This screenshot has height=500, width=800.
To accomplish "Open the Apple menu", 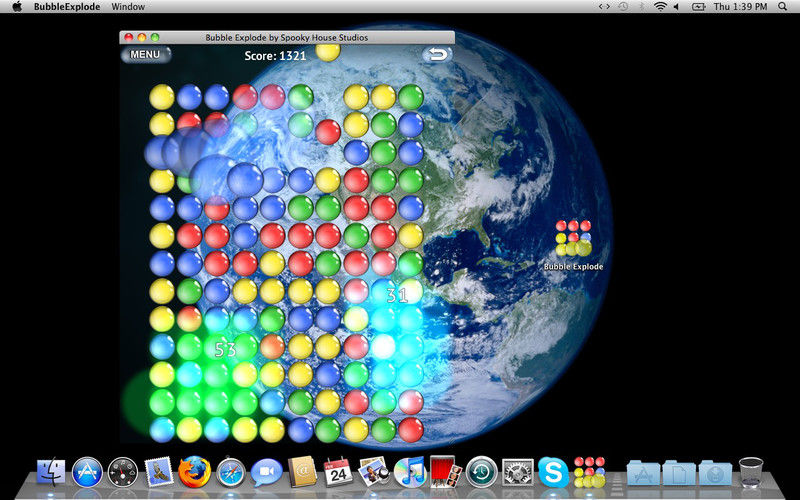I will click(x=17, y=7).
